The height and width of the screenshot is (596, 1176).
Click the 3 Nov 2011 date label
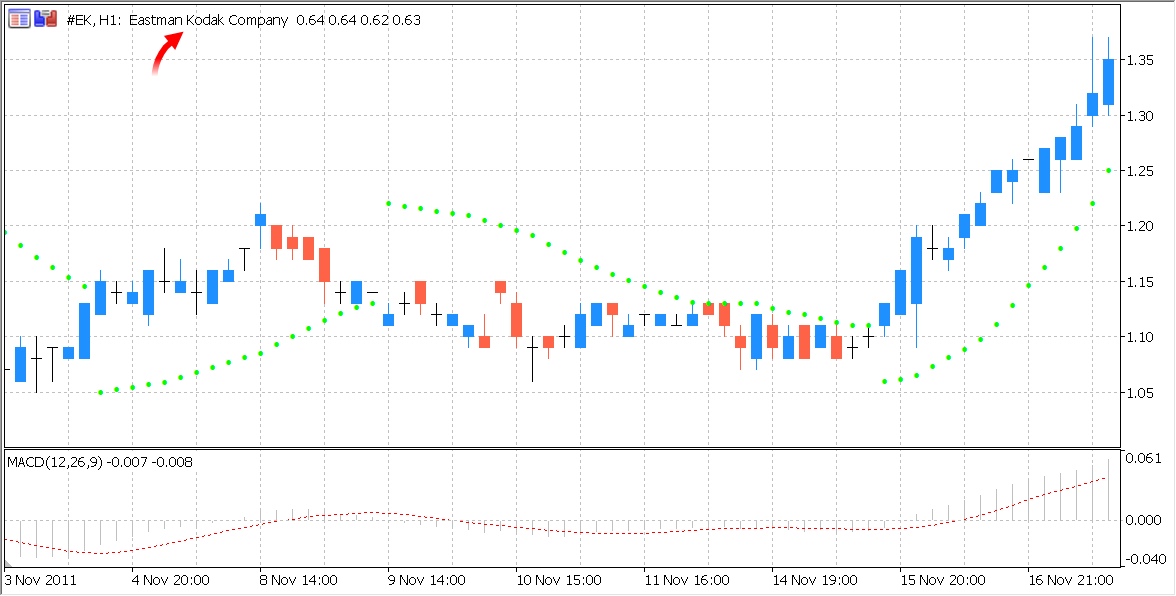pos(41,580)
